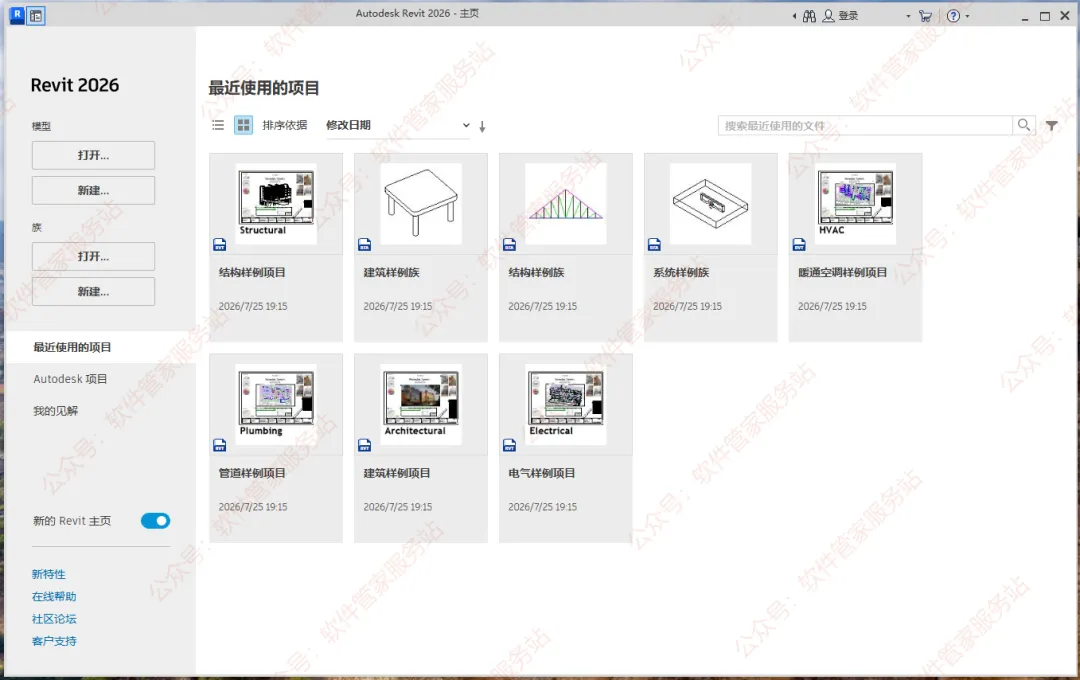This screenshot has width=1080, height=680.
Task: Open 客户支持 link
Action: pos(54,641)
